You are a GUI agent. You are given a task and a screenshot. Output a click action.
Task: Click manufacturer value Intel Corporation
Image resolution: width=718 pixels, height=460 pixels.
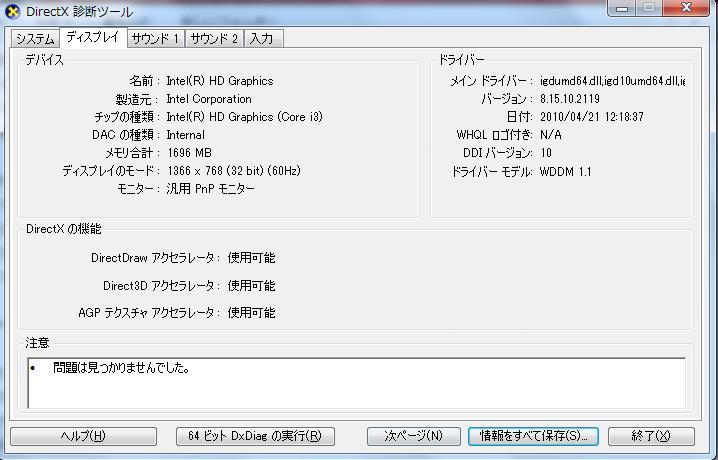click(x=209, y=99)
